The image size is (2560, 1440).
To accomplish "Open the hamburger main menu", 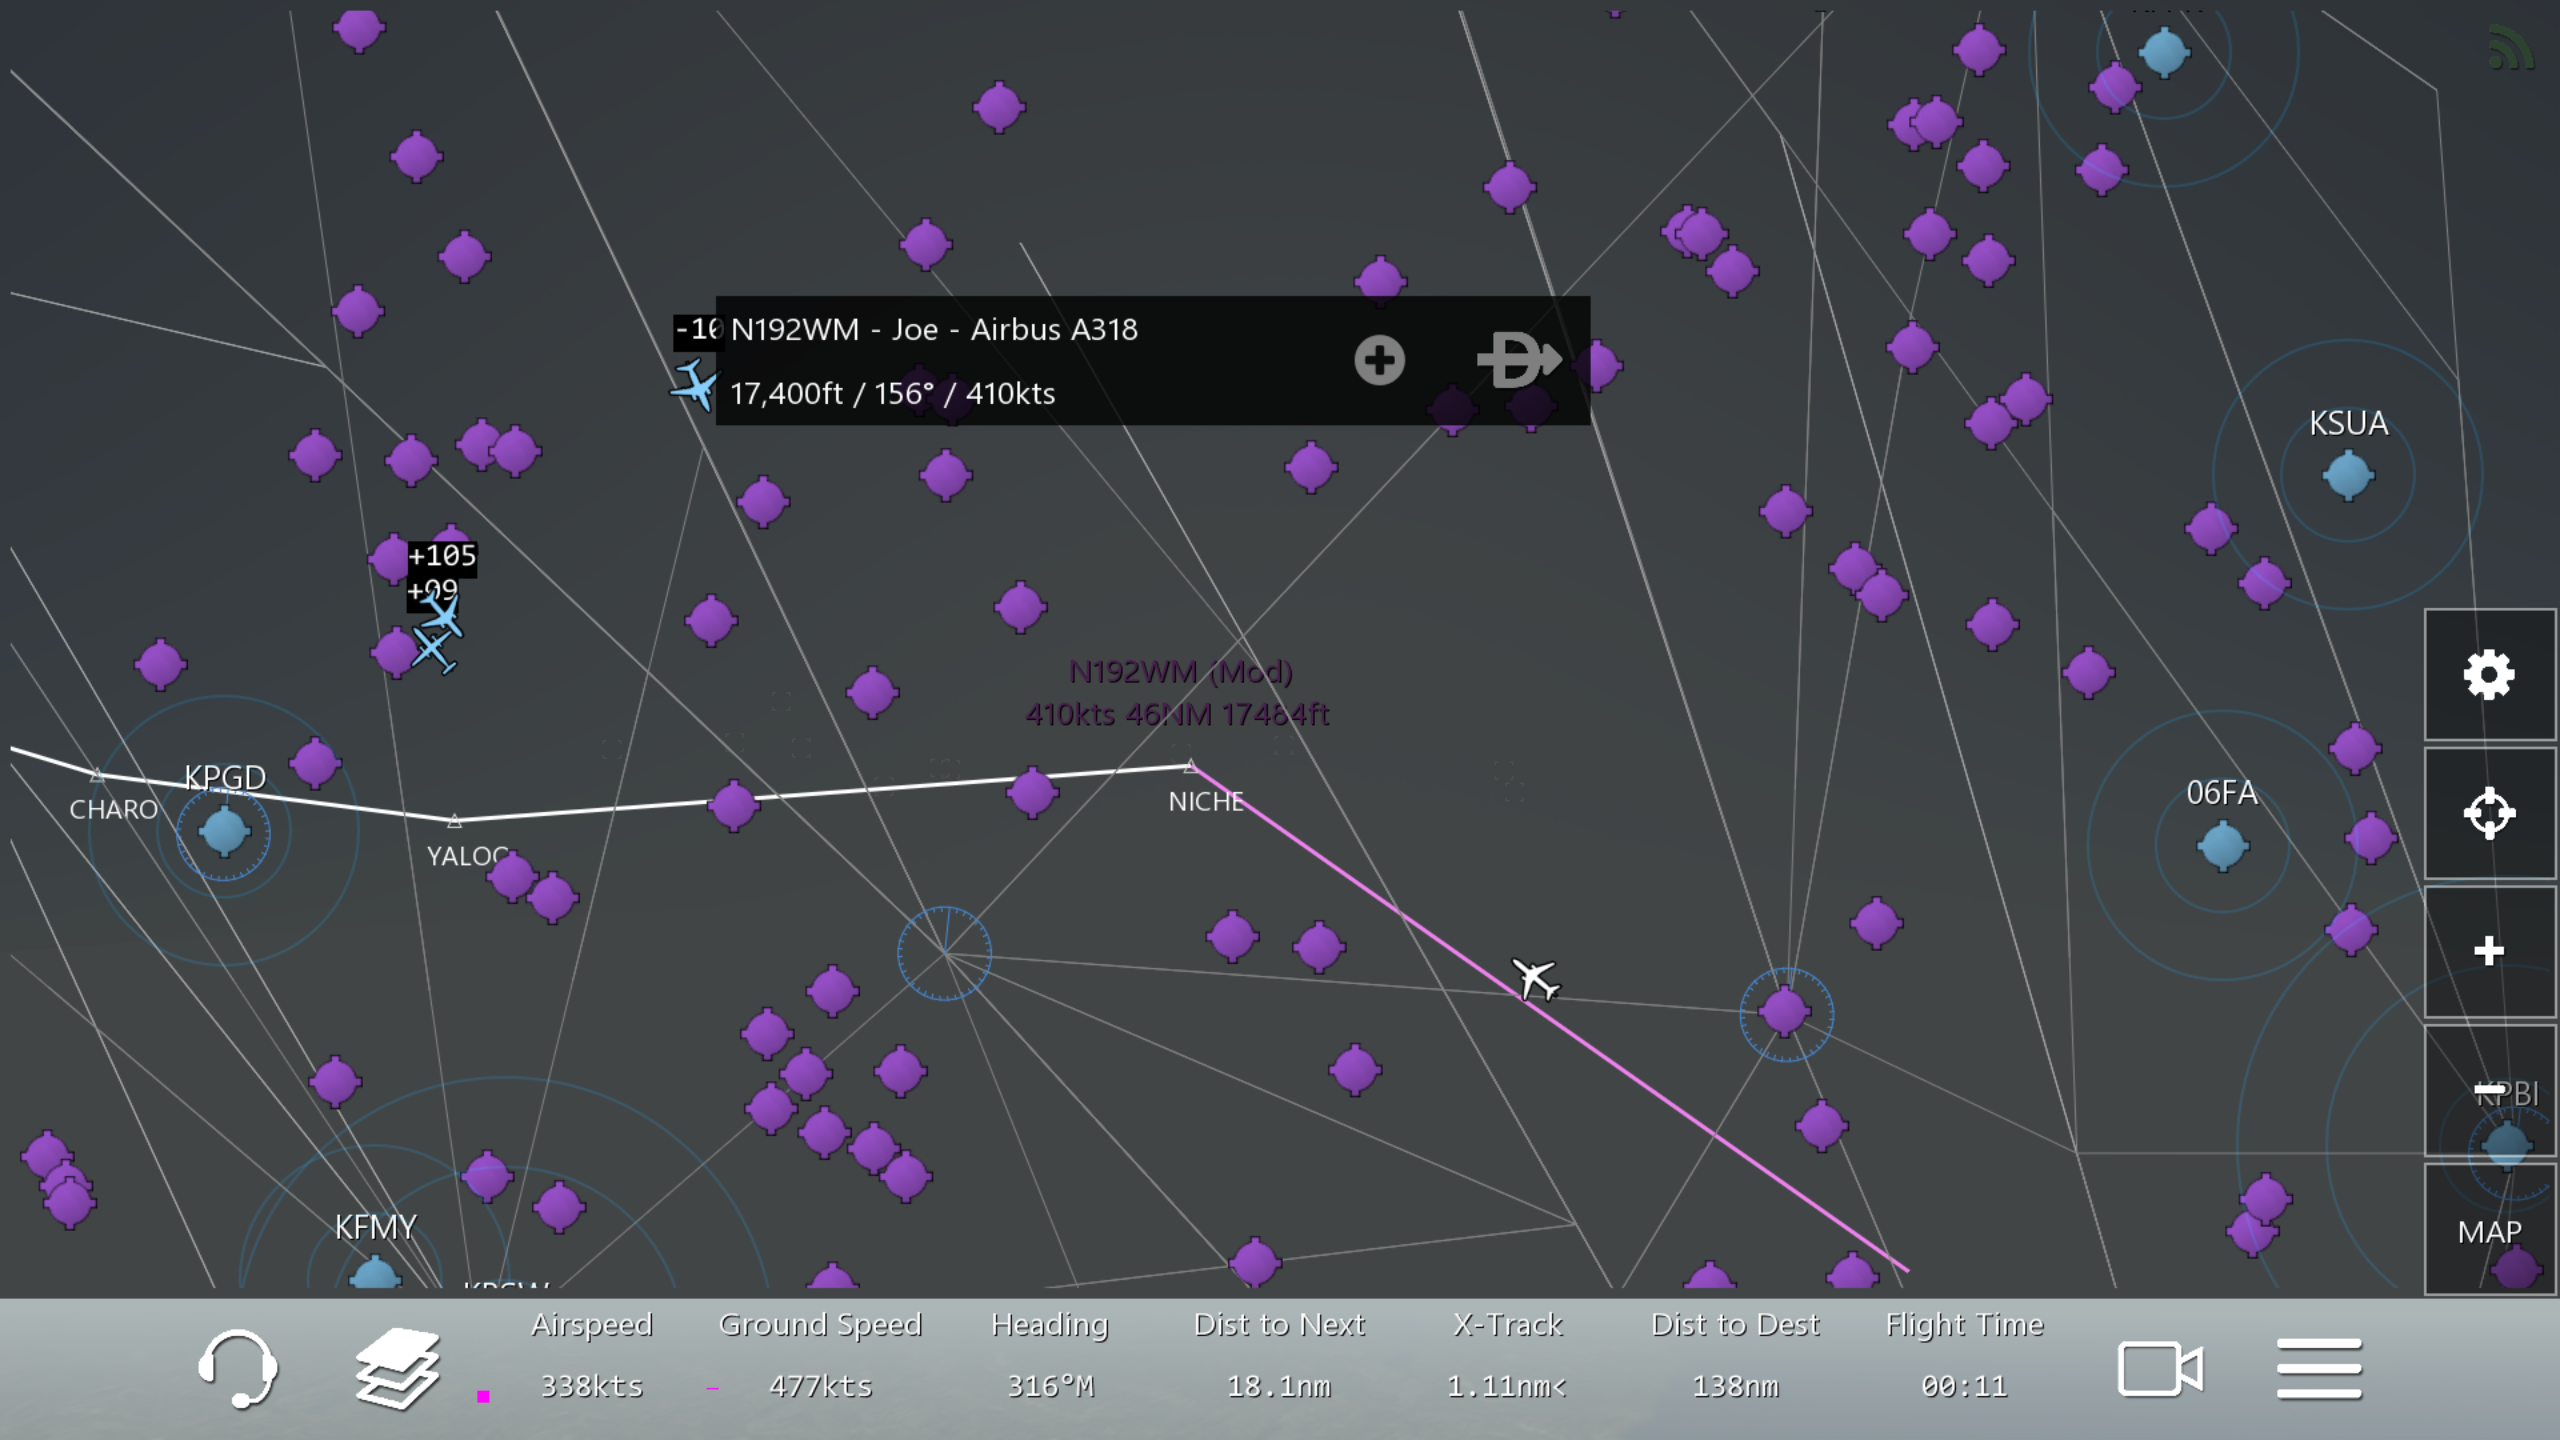I will tap(2319, 1368).
